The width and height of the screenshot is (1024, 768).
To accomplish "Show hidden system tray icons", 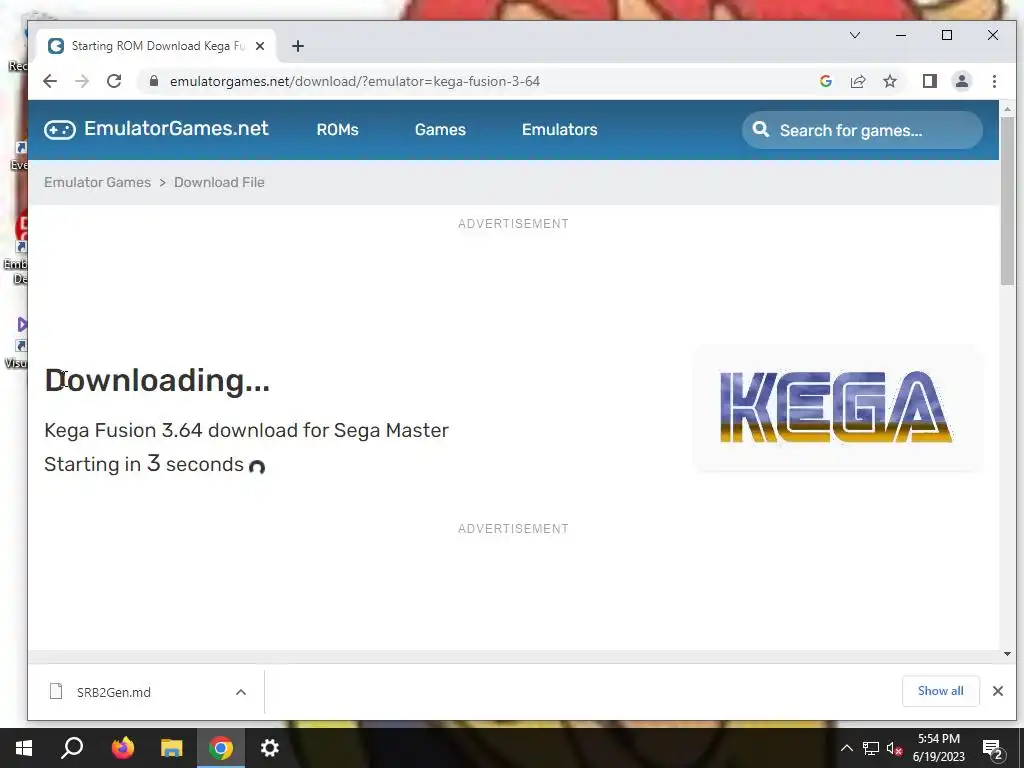I will click(x=846, y=748).
